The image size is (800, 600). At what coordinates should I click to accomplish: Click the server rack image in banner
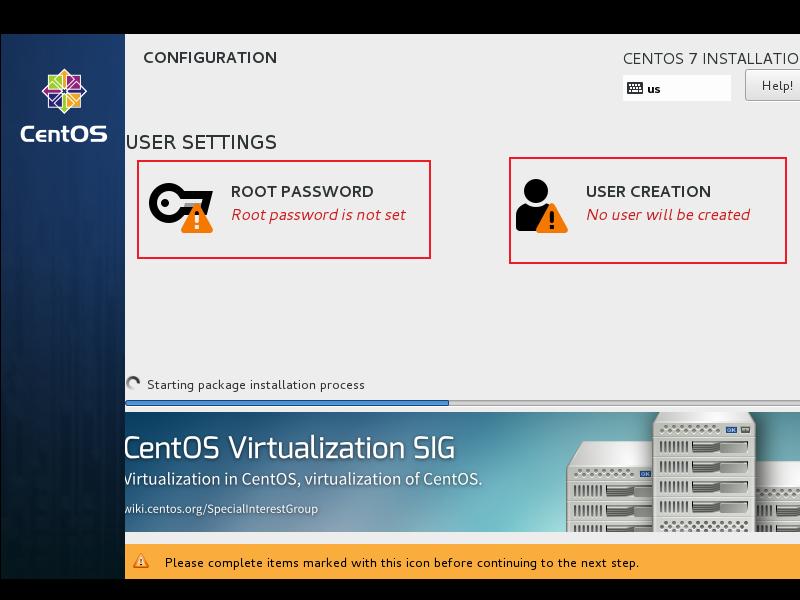680,475
